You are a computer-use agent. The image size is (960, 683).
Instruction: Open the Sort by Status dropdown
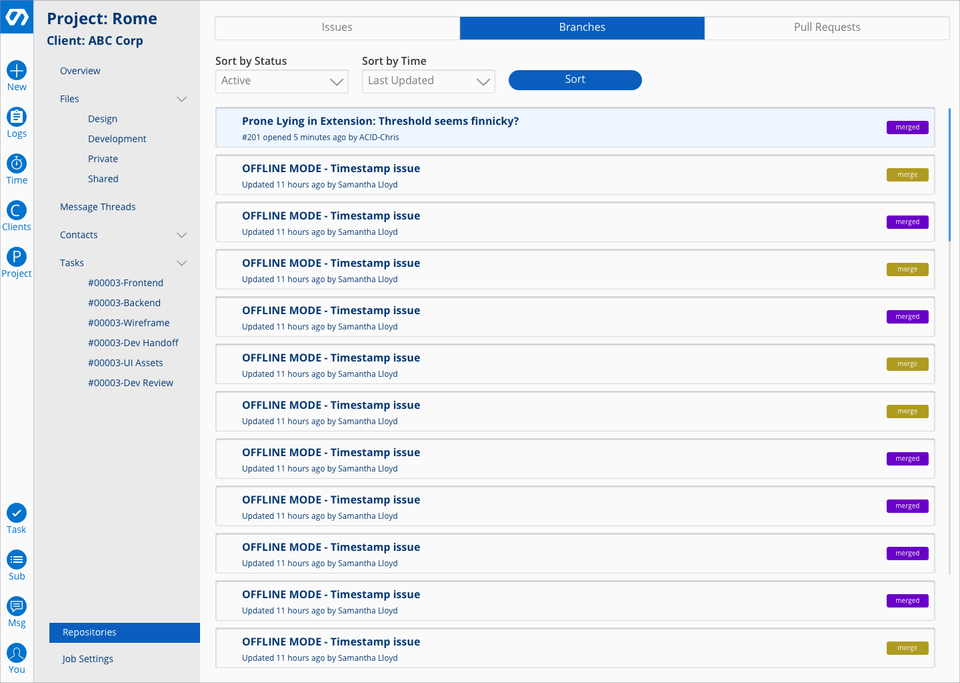coord(281,81)
